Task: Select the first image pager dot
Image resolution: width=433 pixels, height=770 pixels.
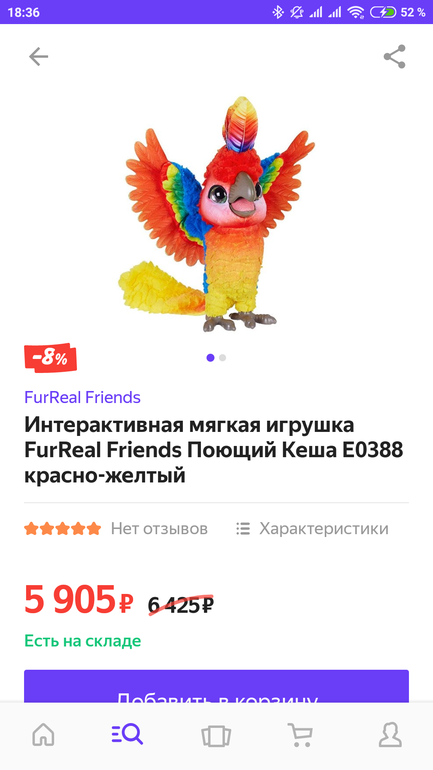Action: [211, 358]
